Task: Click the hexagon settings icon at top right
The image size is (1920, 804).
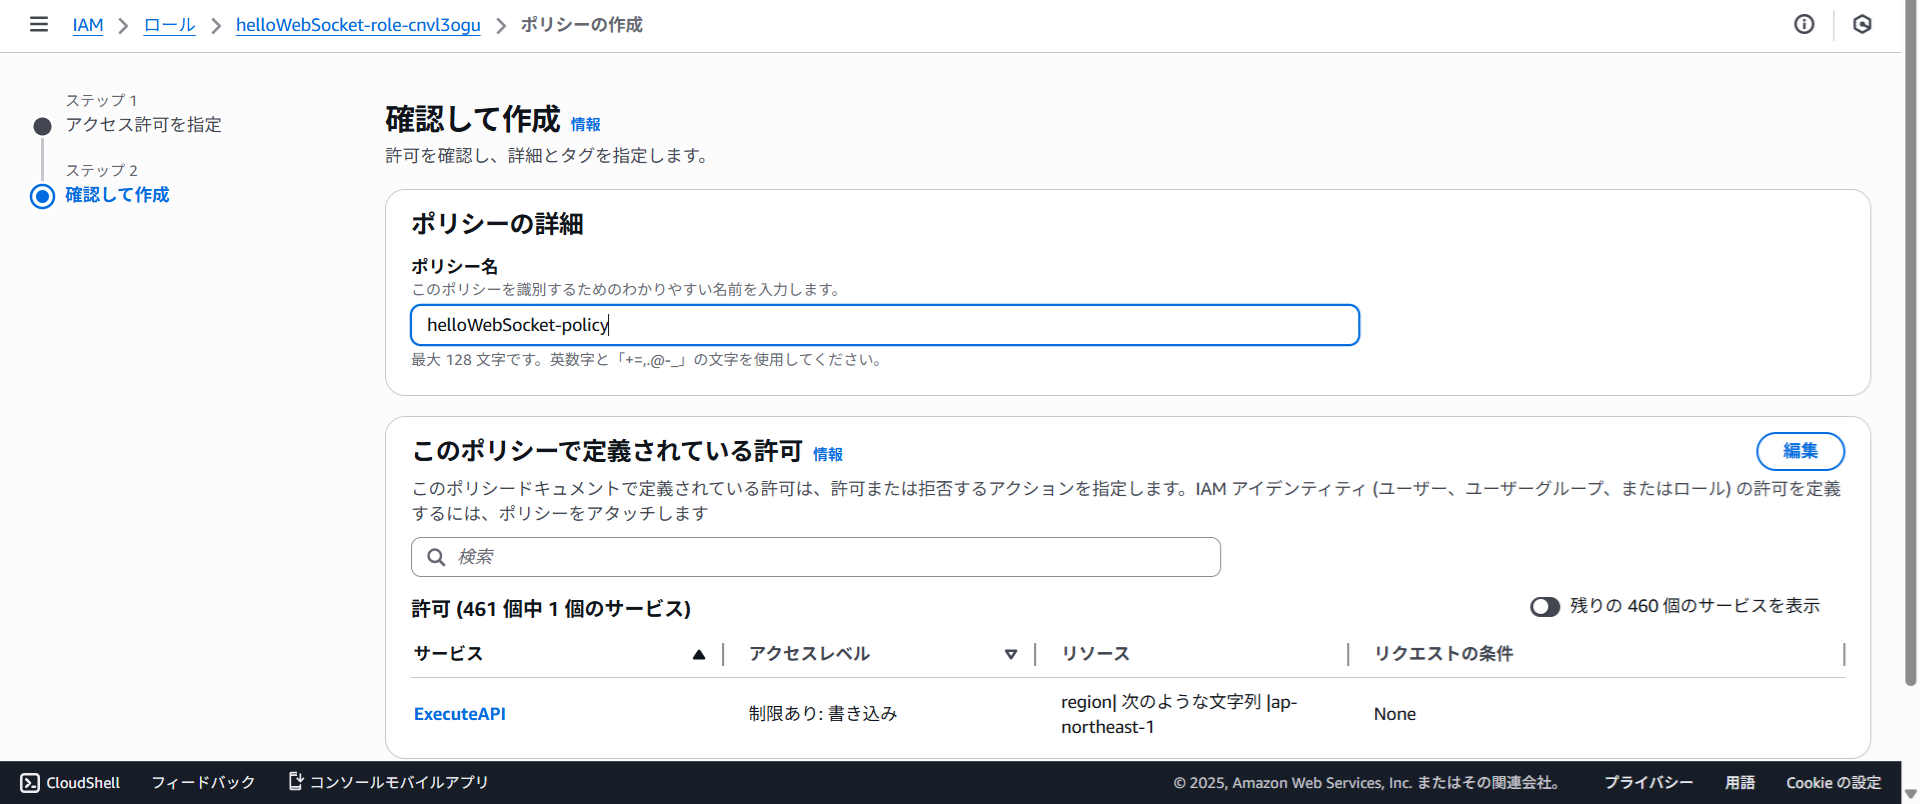Action: click(x=1862, y=24)
